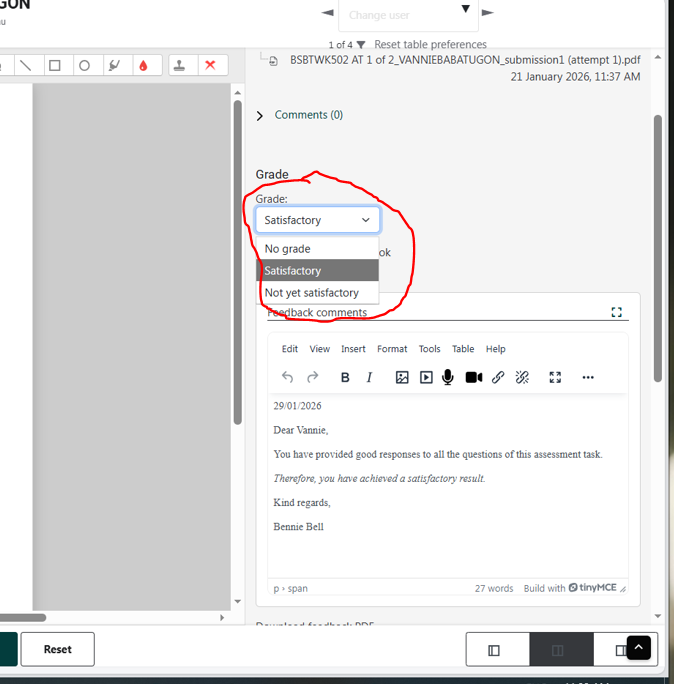The width and height of the screenshot is (674, 684).
Task: Click 'Reset table preferences' link
Action: click(430, 44)
